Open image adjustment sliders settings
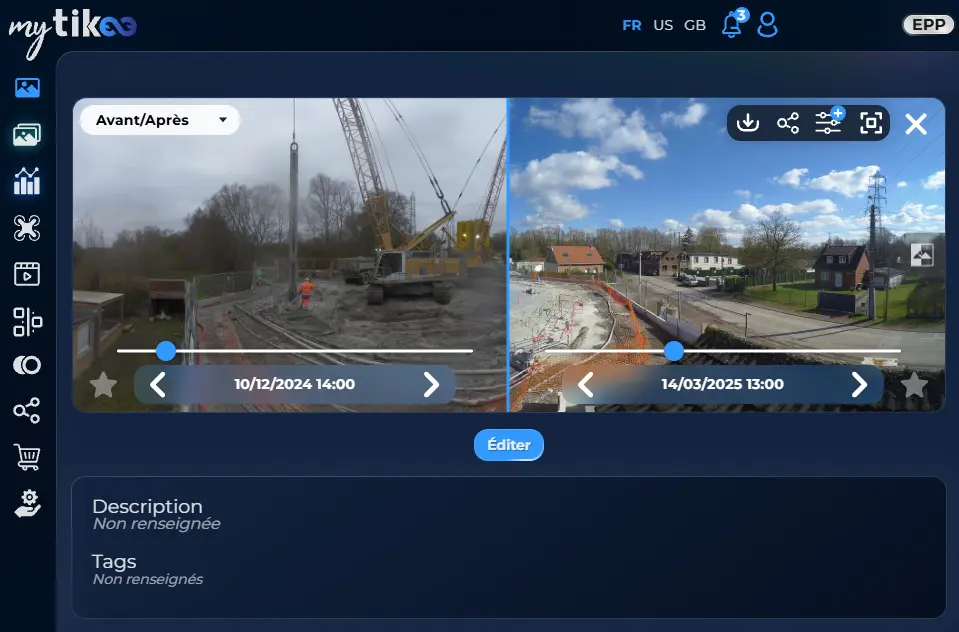 pyautogui.click(x=829, y=122)
